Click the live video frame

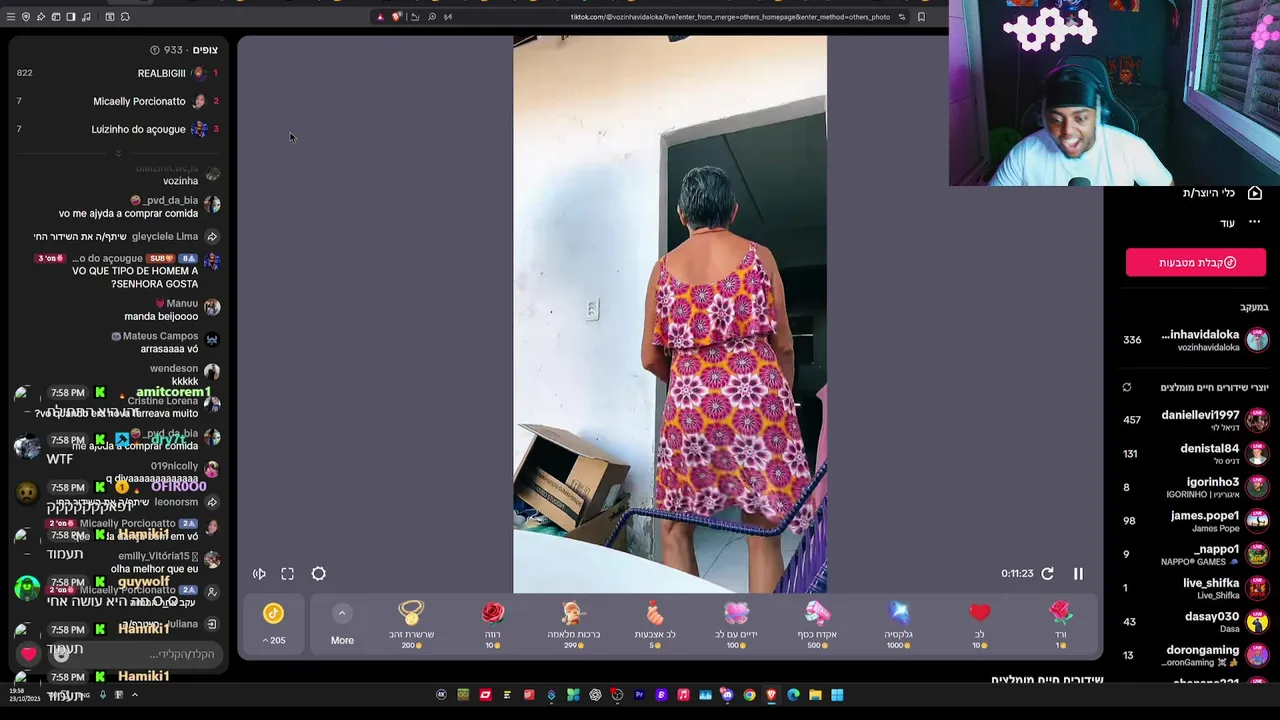click(x=670, y=314)
